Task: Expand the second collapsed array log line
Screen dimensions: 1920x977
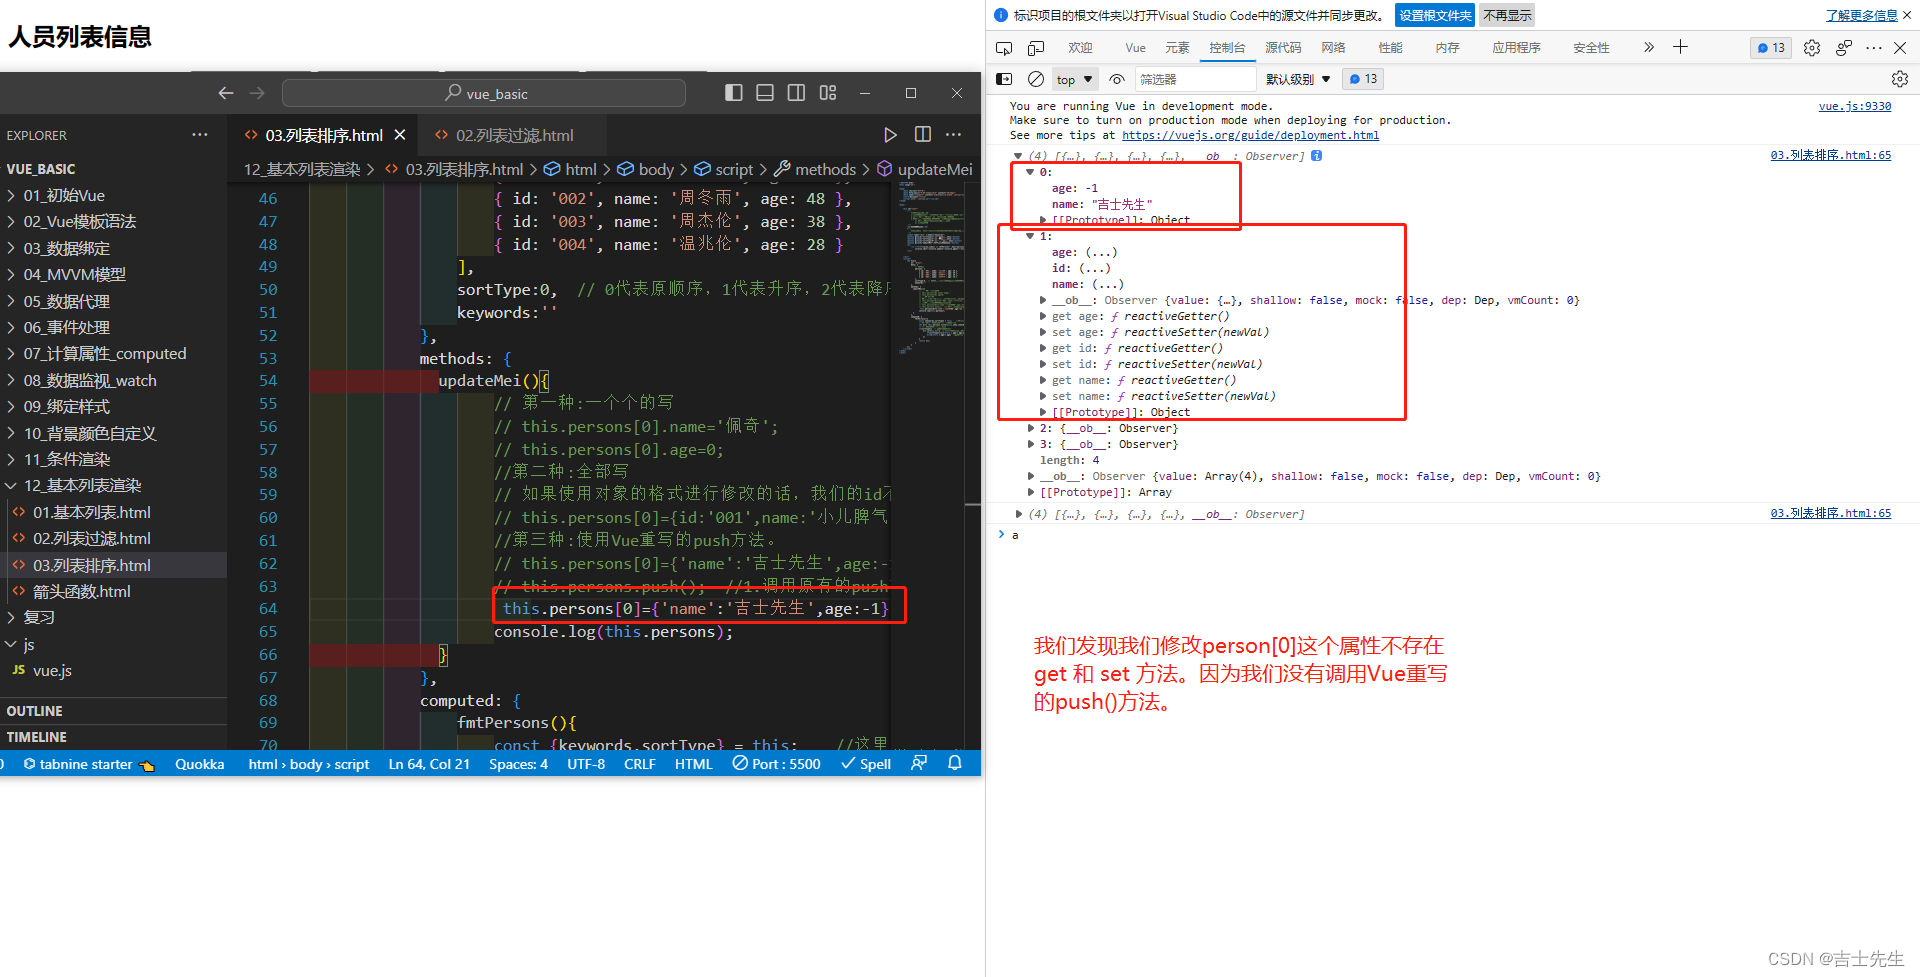Action: click(x=1018, y=514)
